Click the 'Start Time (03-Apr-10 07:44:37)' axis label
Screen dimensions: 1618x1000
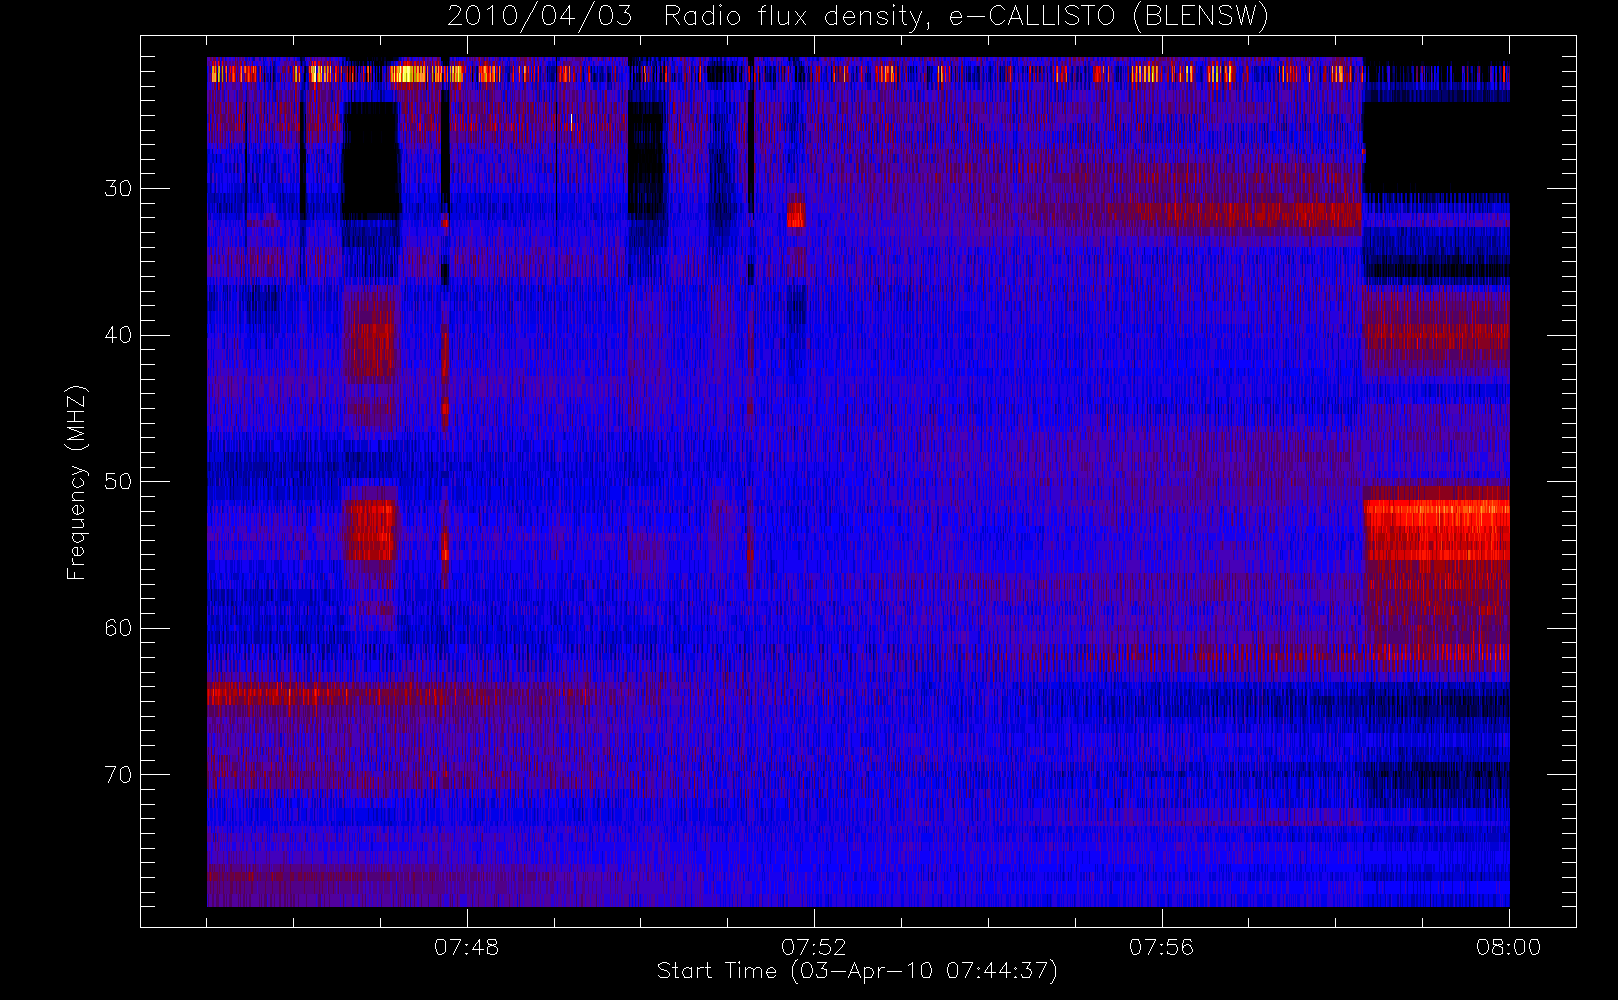(857, 971)
